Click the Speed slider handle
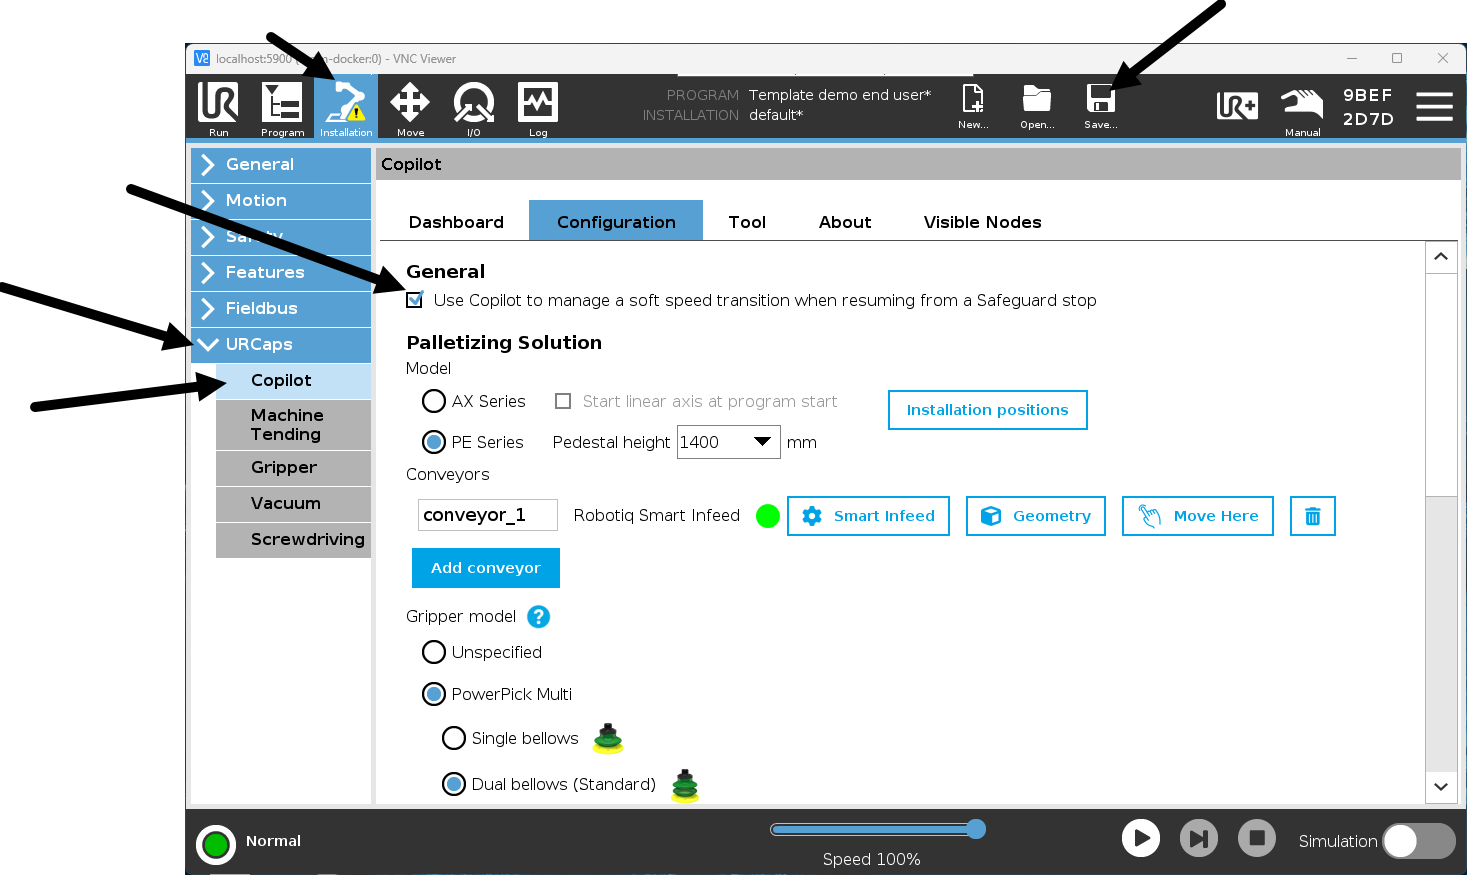1467x875 pixels. coord(976,829)
